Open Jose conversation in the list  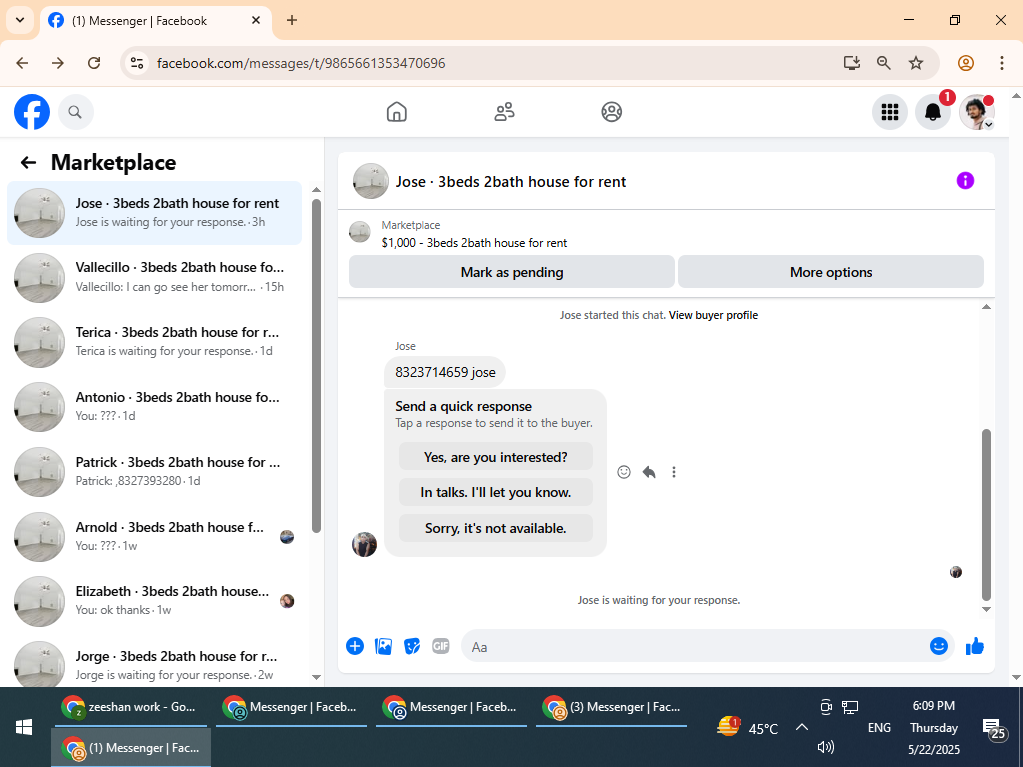click(x=155, y=213)
